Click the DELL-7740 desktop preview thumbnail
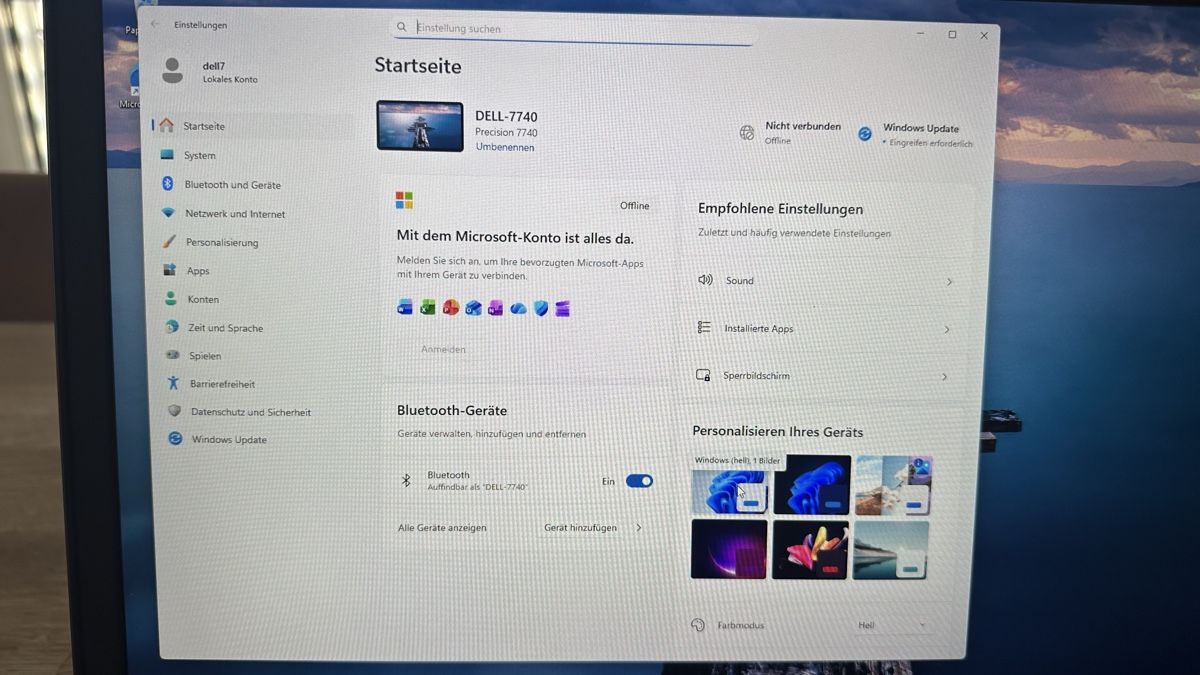 (x=420, y=126)
